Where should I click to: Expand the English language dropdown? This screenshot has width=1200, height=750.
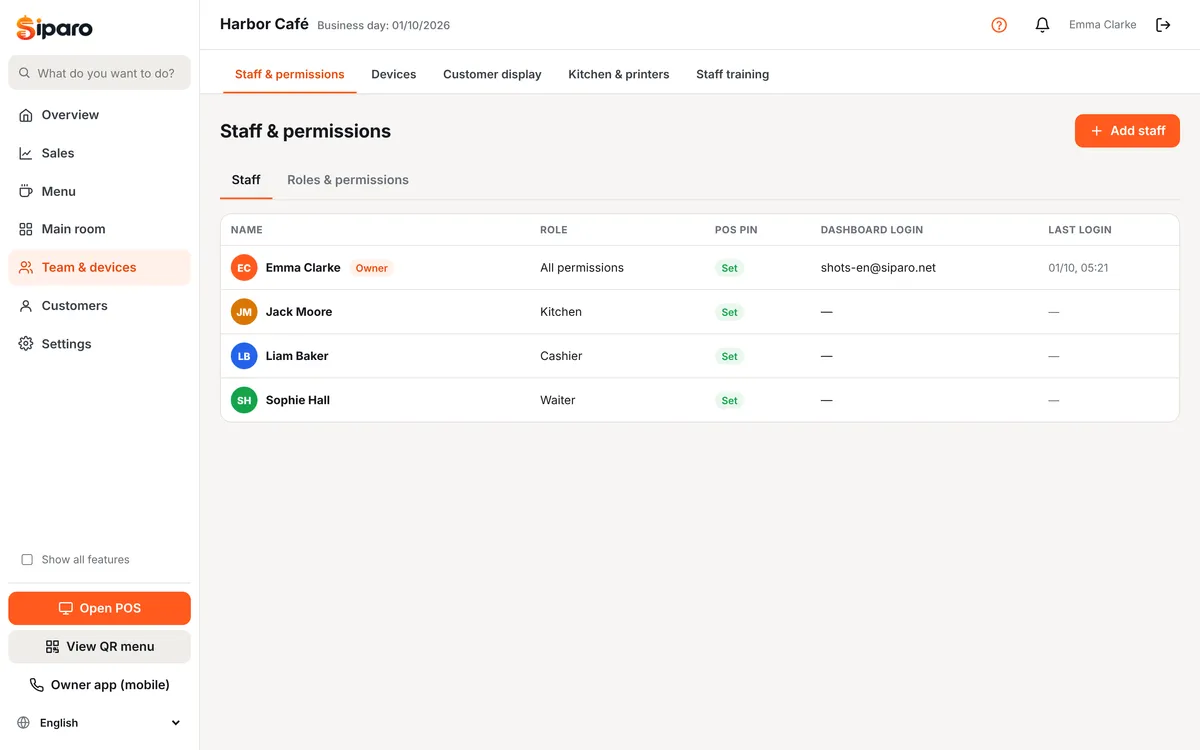100,723
